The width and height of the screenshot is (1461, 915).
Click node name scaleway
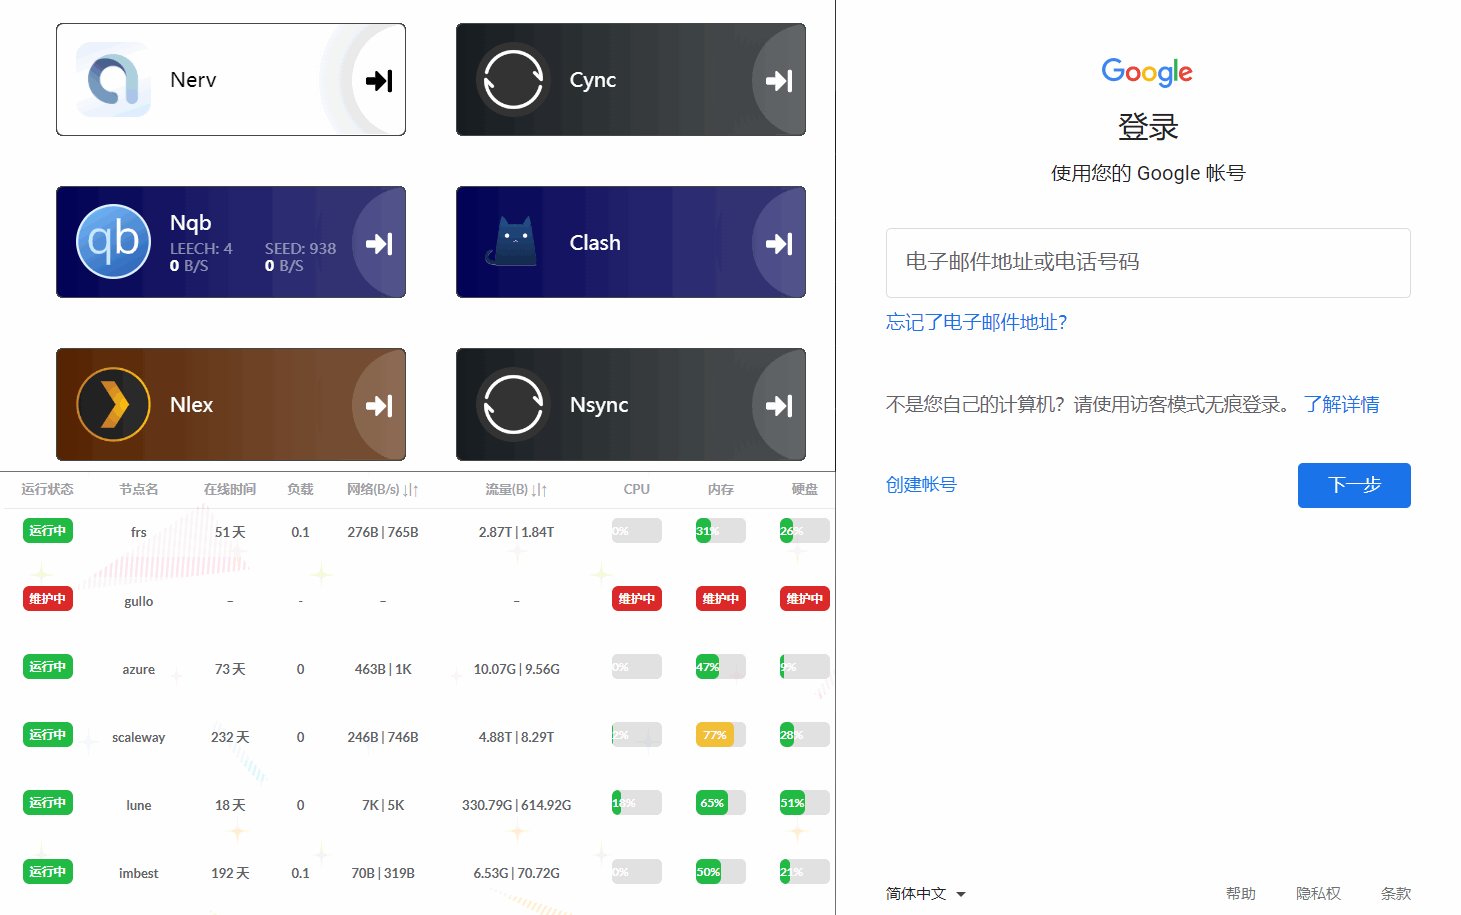[x=139, y=737]
